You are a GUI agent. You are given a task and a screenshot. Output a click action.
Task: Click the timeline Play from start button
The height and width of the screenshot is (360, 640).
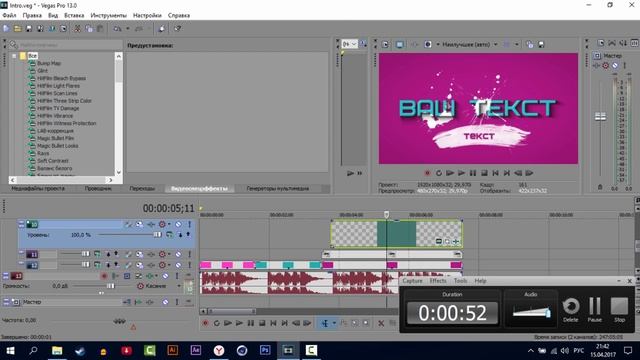point(228,323)
